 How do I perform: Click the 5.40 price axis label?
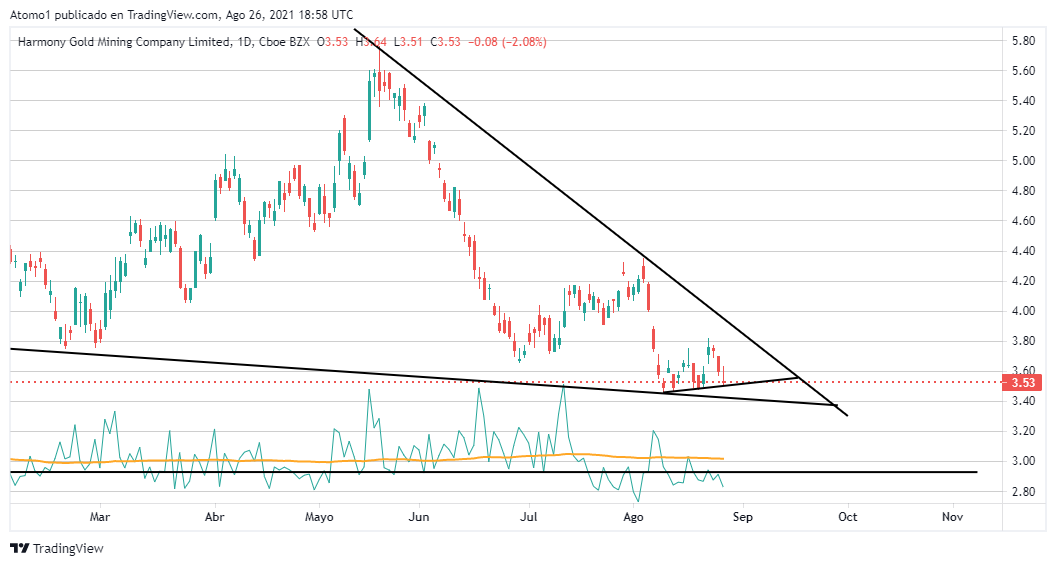tap(1023, 101)
